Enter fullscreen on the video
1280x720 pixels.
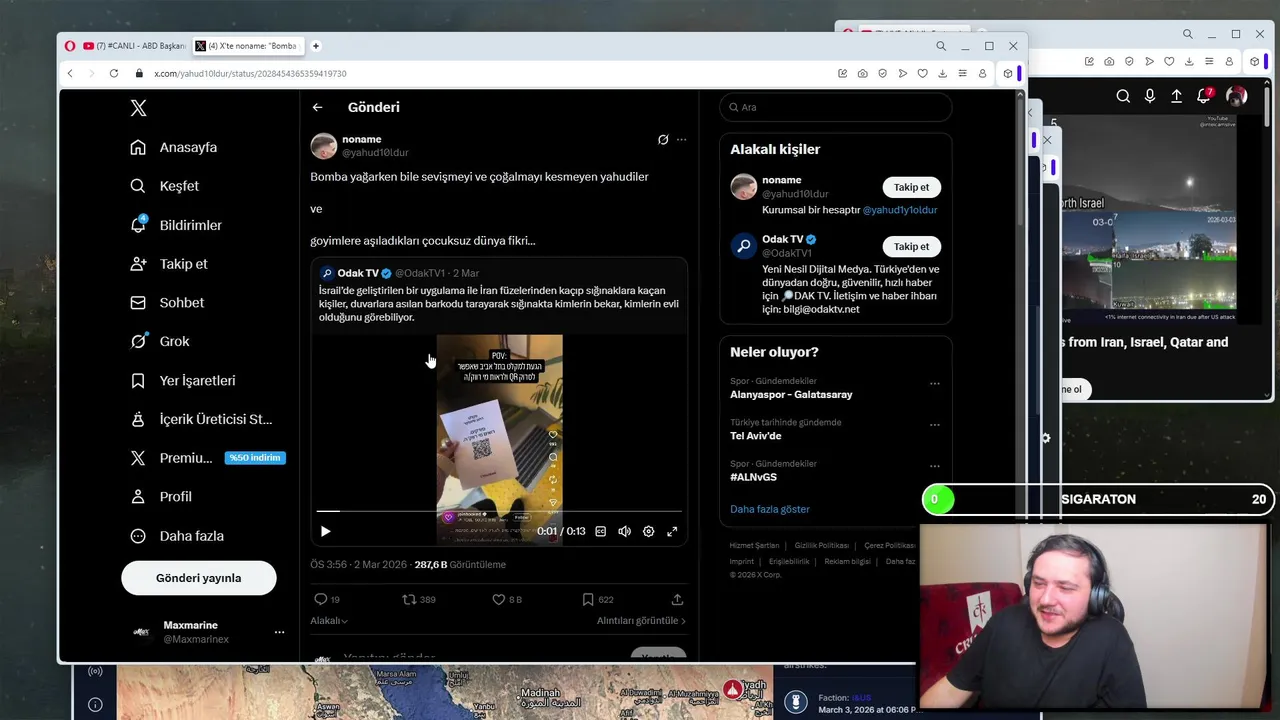672,531
